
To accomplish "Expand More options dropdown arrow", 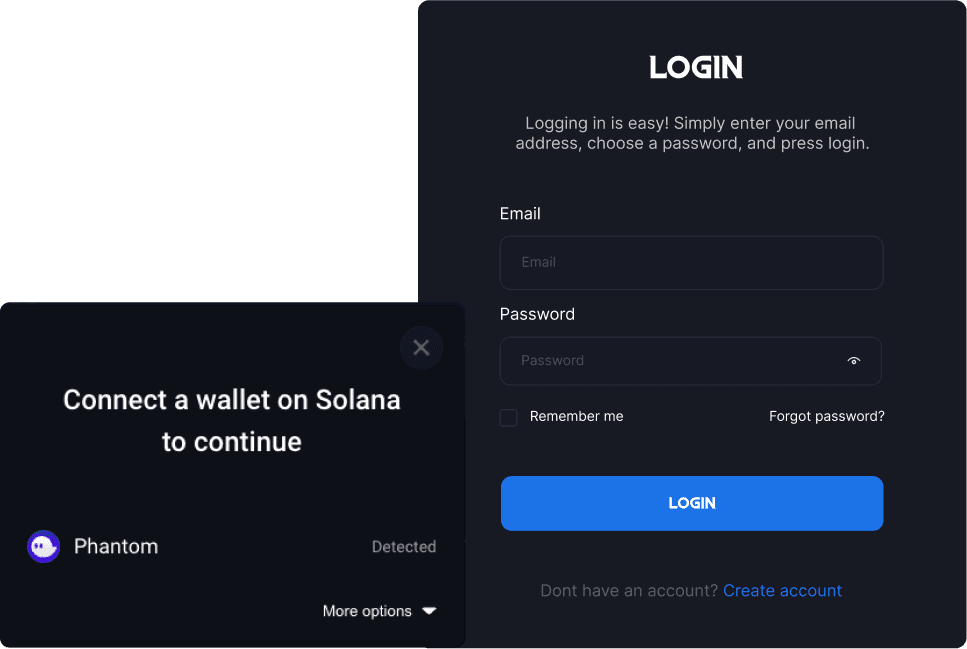I will point(429,611).
